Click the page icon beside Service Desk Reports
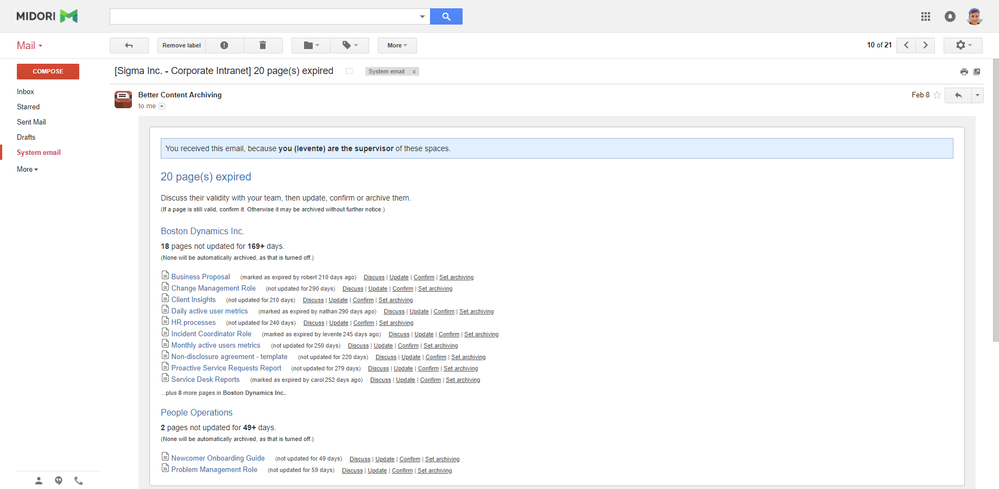Viewport: 999px width, 489px height. [x=165, y=379]
